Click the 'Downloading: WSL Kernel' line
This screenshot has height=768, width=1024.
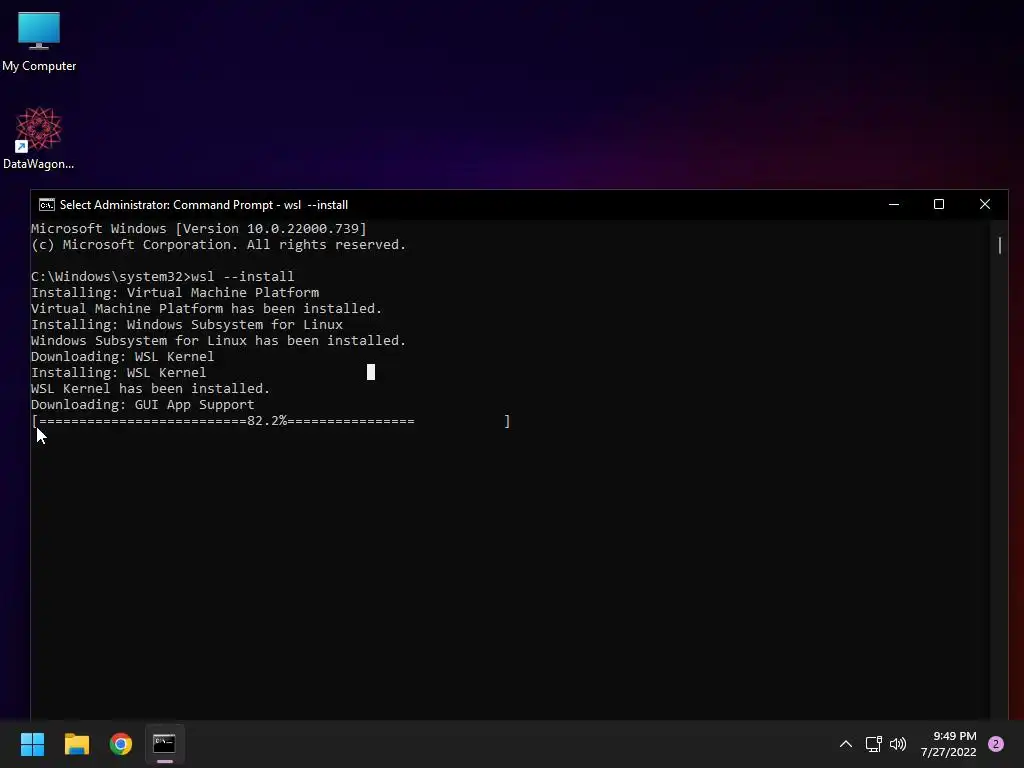click(x=122, y=357)
